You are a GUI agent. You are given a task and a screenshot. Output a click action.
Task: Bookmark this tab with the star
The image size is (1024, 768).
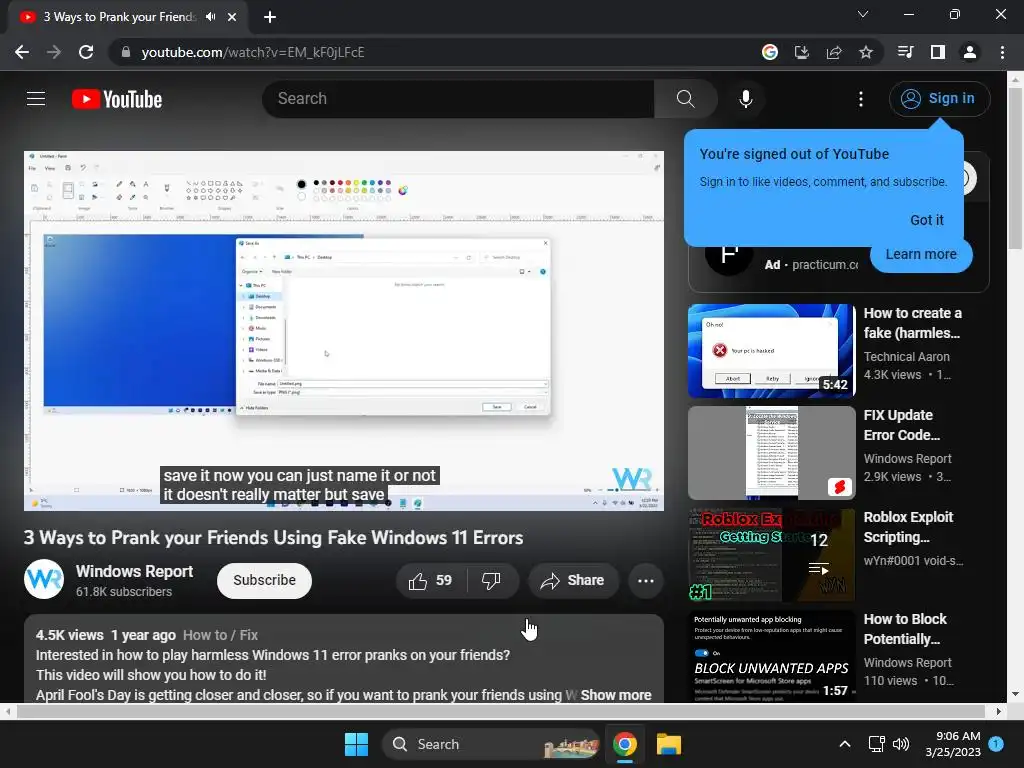tap(866, 52)
